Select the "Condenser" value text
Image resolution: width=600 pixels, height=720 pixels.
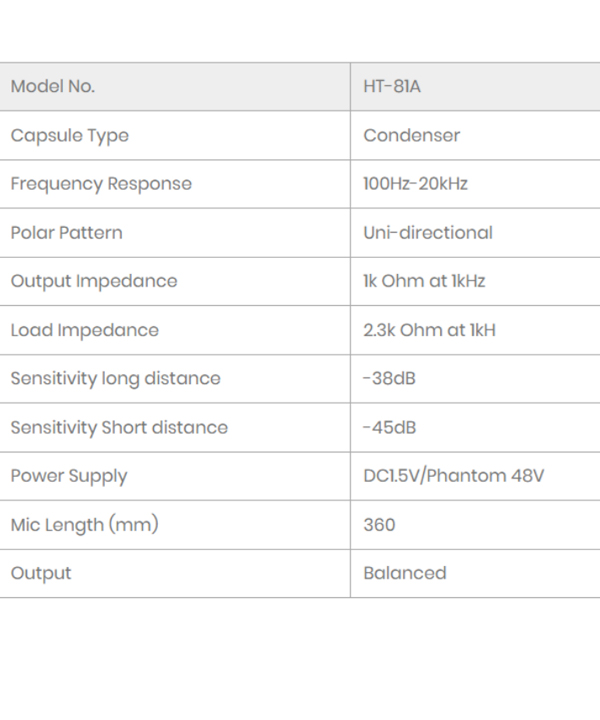[x=412, y=135]
